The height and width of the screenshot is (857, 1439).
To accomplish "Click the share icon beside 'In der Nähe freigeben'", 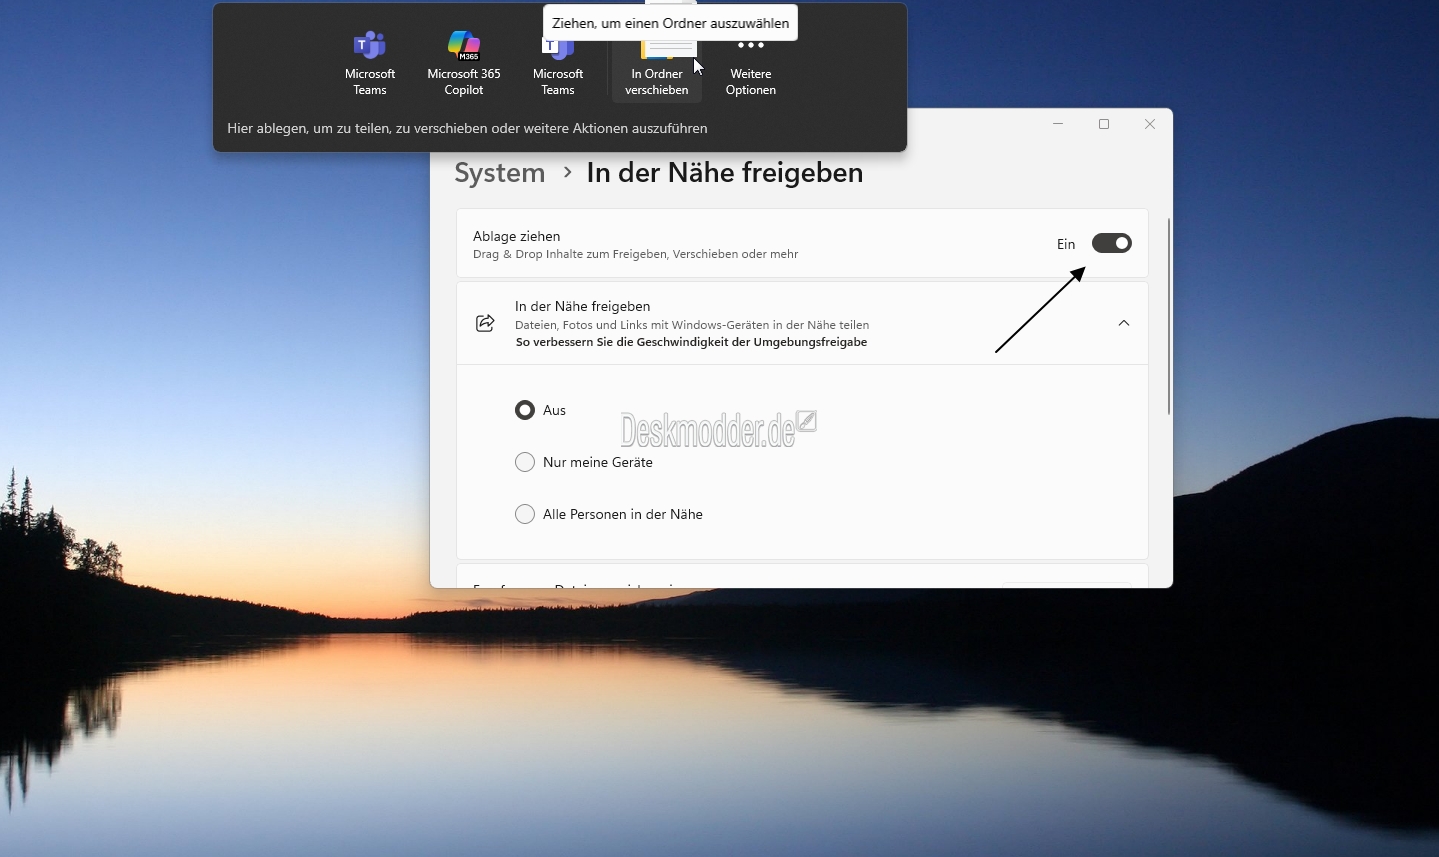I will tap(485, 323).
